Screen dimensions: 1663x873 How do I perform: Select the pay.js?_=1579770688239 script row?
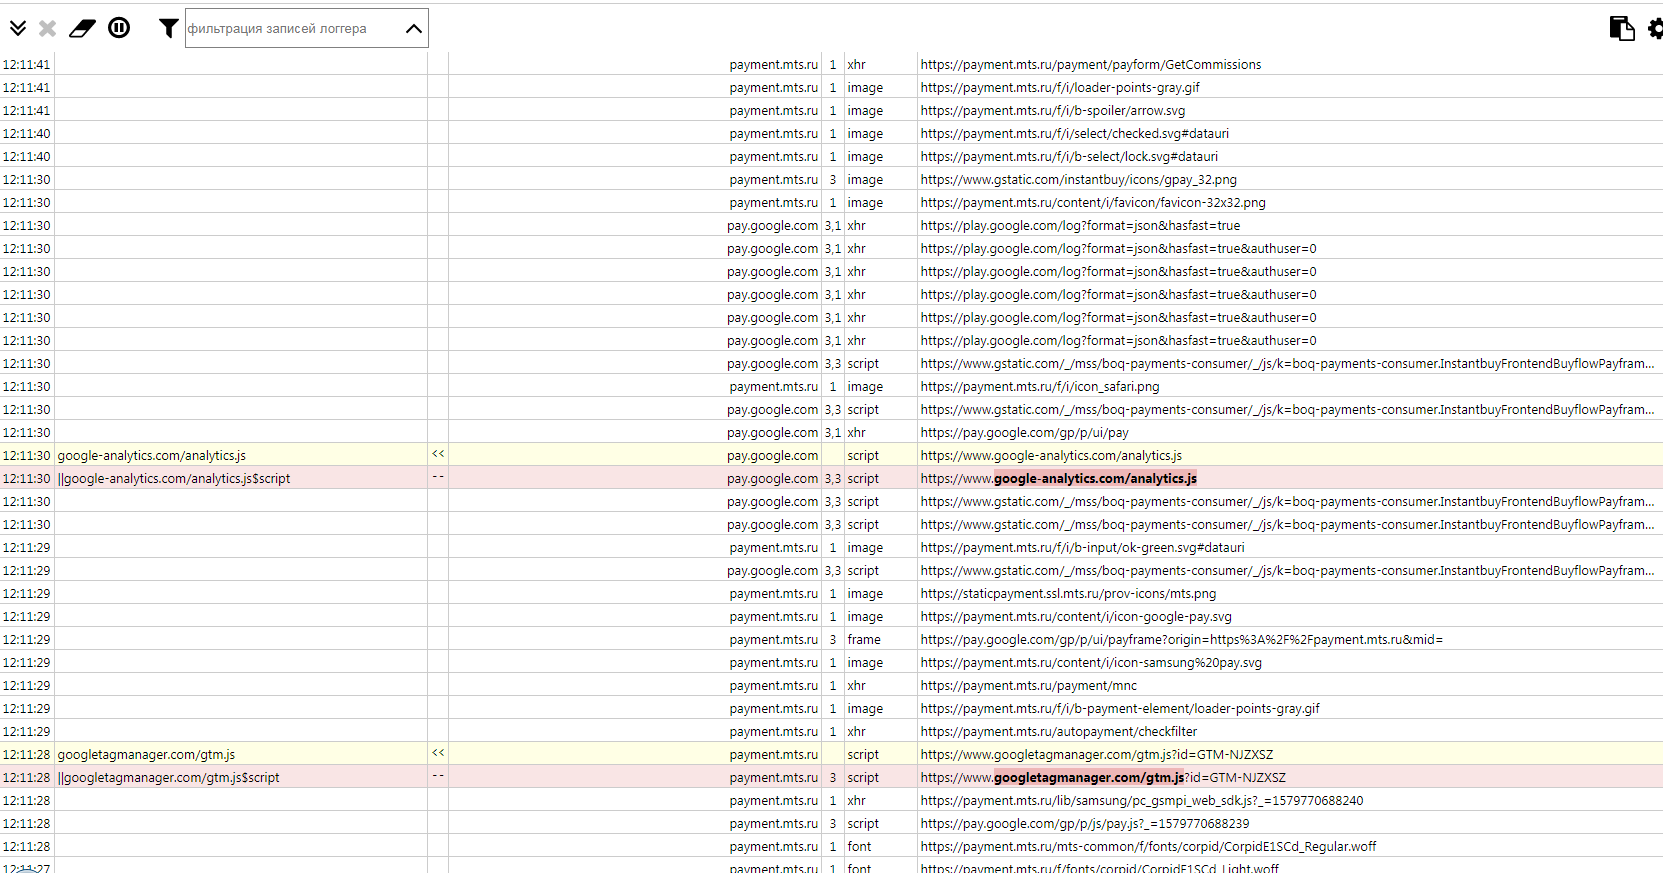point(831,824)
